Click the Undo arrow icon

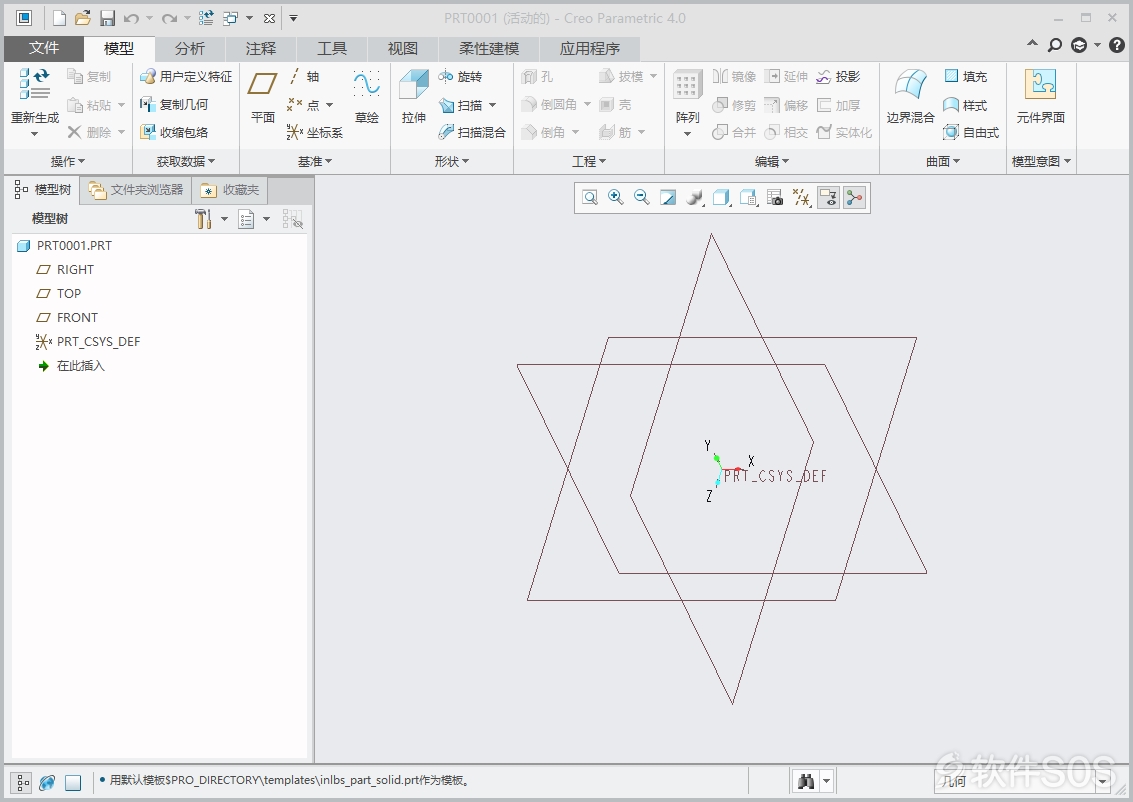pyautogui.click(x=131, y=18)
